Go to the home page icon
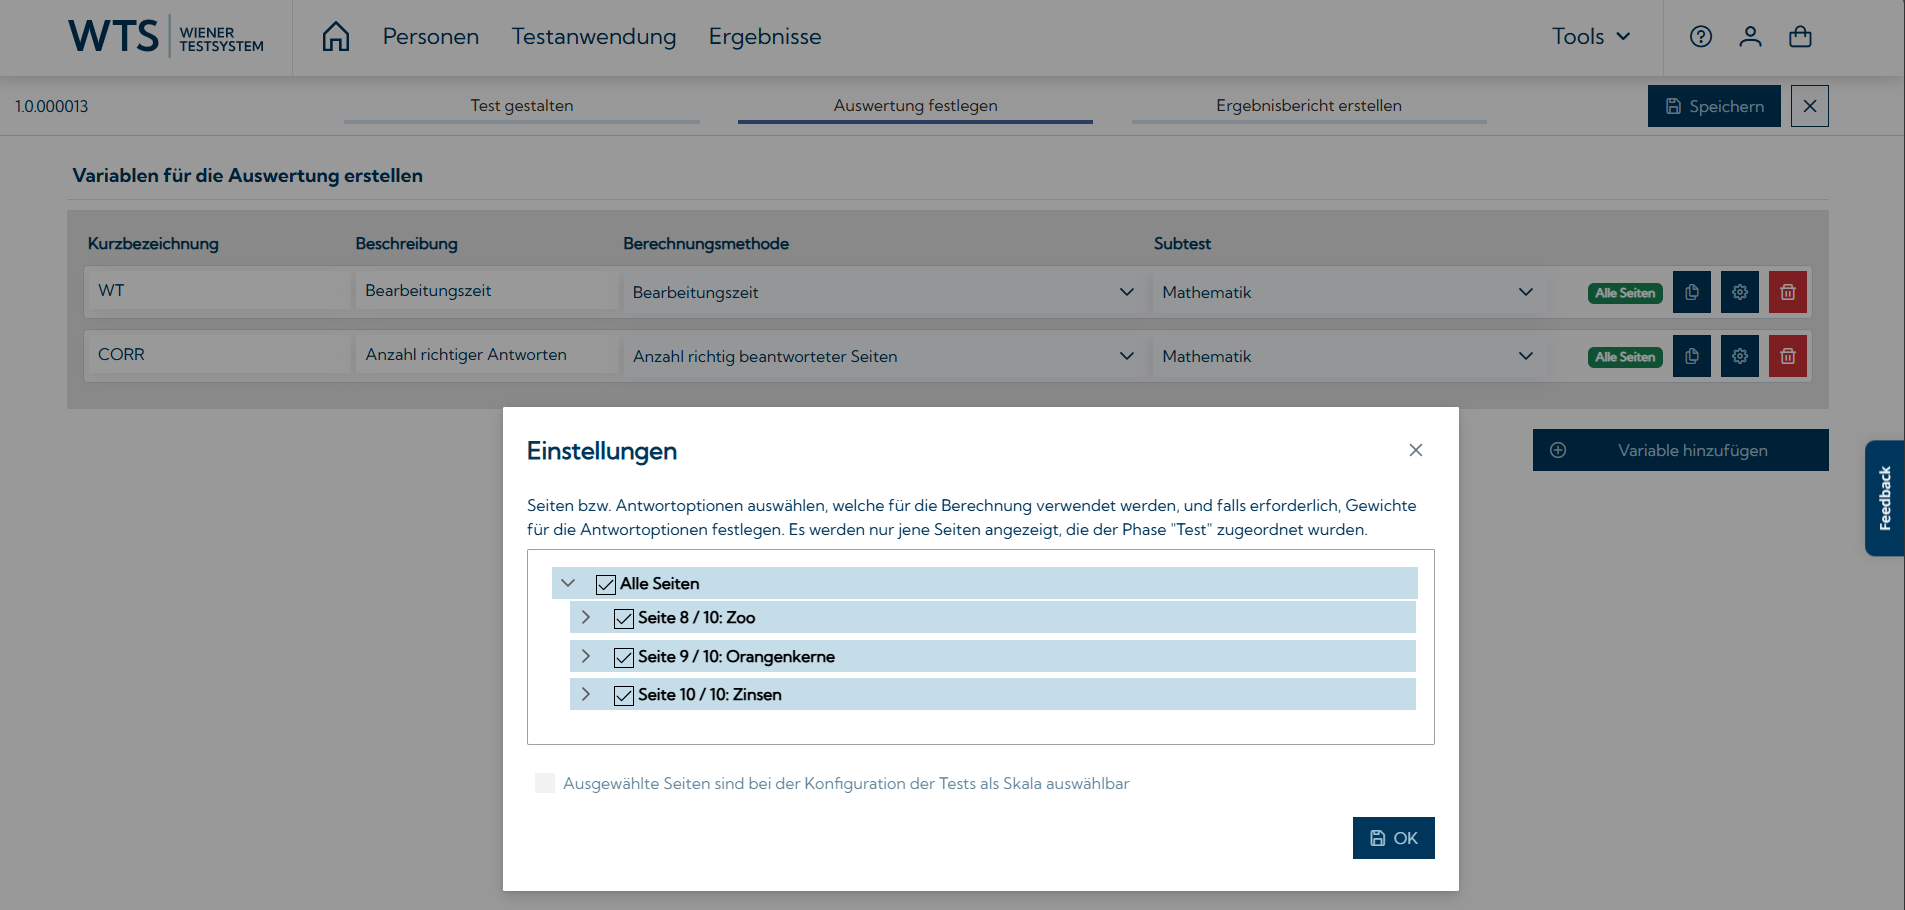 pos(336,37)
